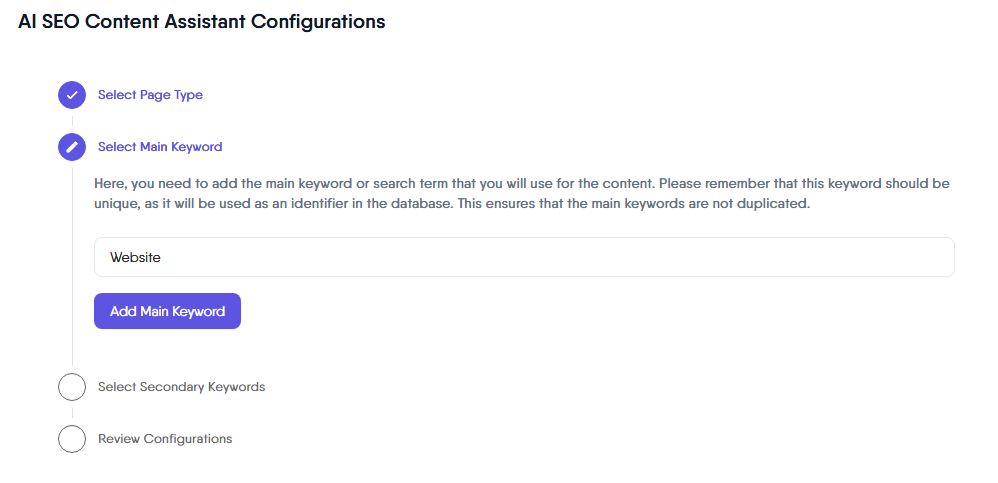This screenshot has width=998, height=483.
Task: Click connector between Secondary Keywords and Review circles
Action: click(x=72, y=413)
